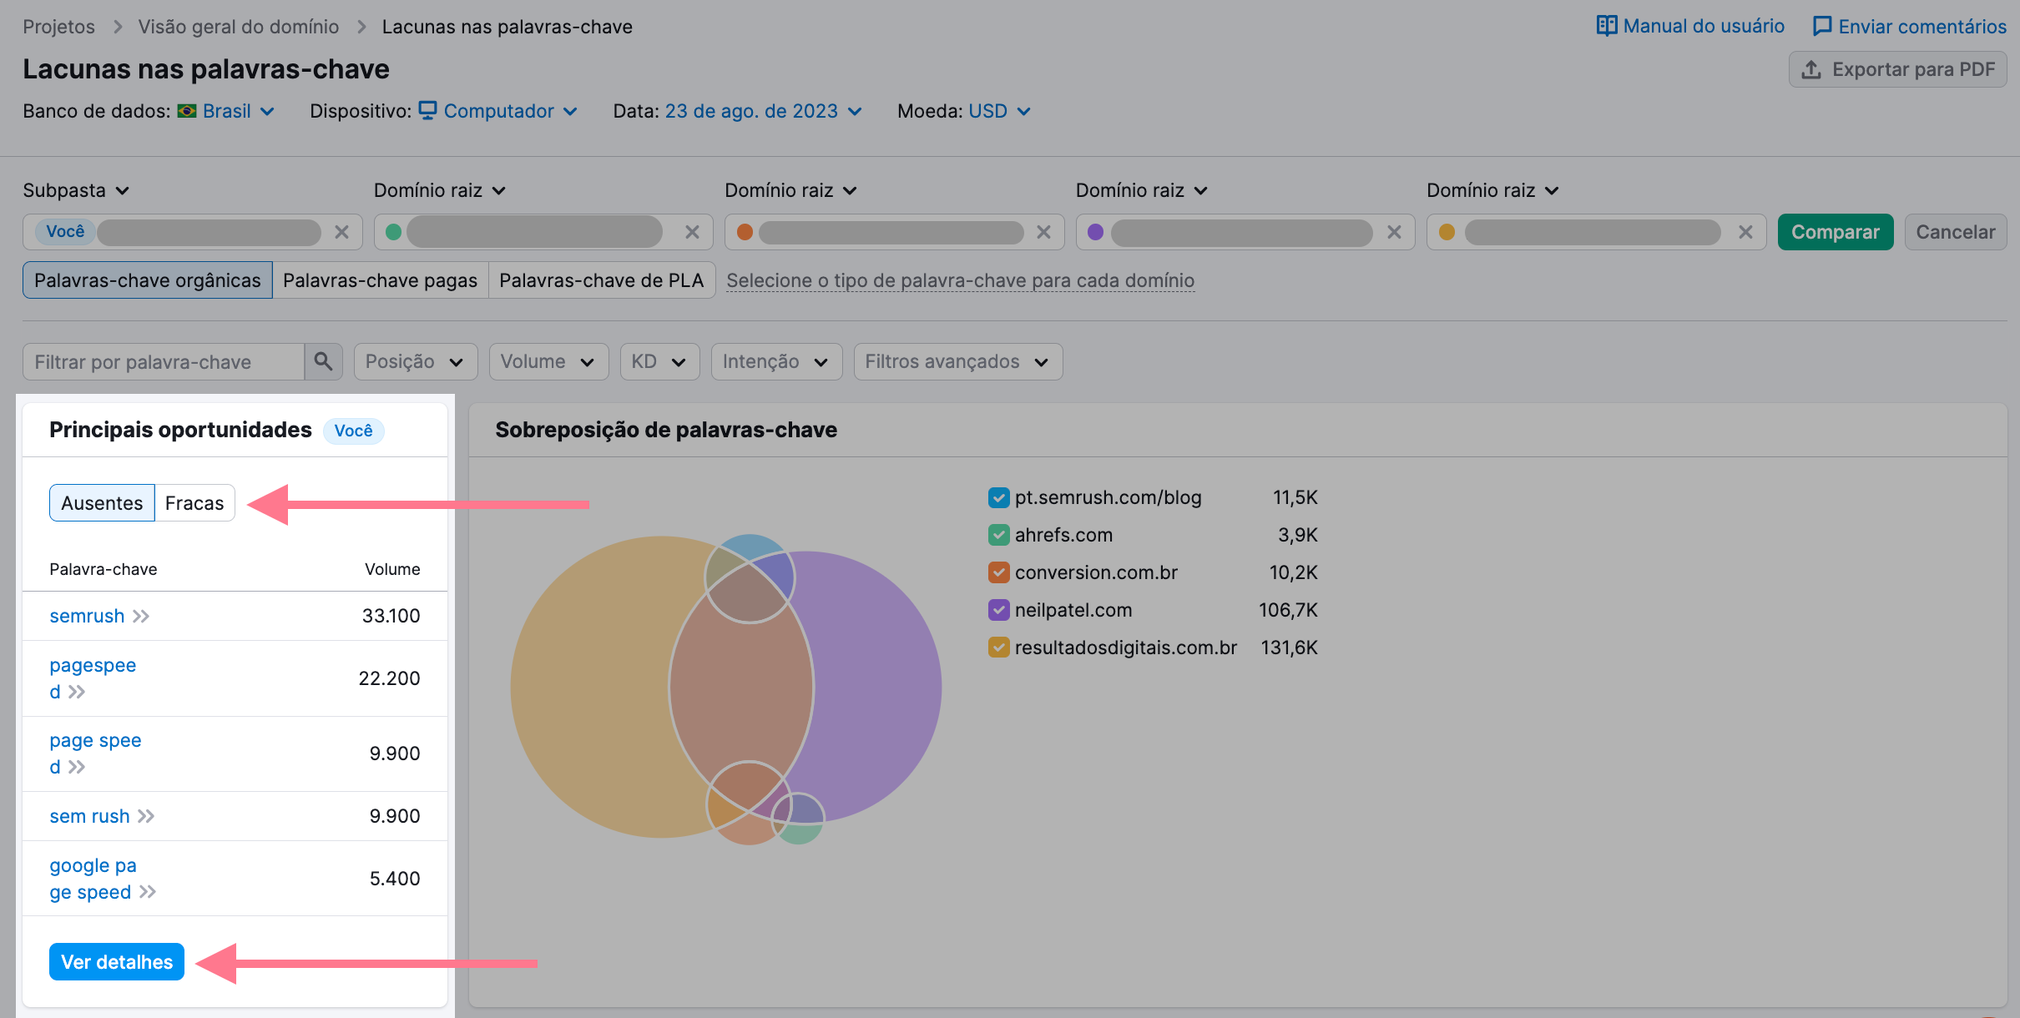Uncheck resultadosdigitais.com.br in the overlap legend
The height and width of the screenshot is (1018, 2020).
coord(998,647)
